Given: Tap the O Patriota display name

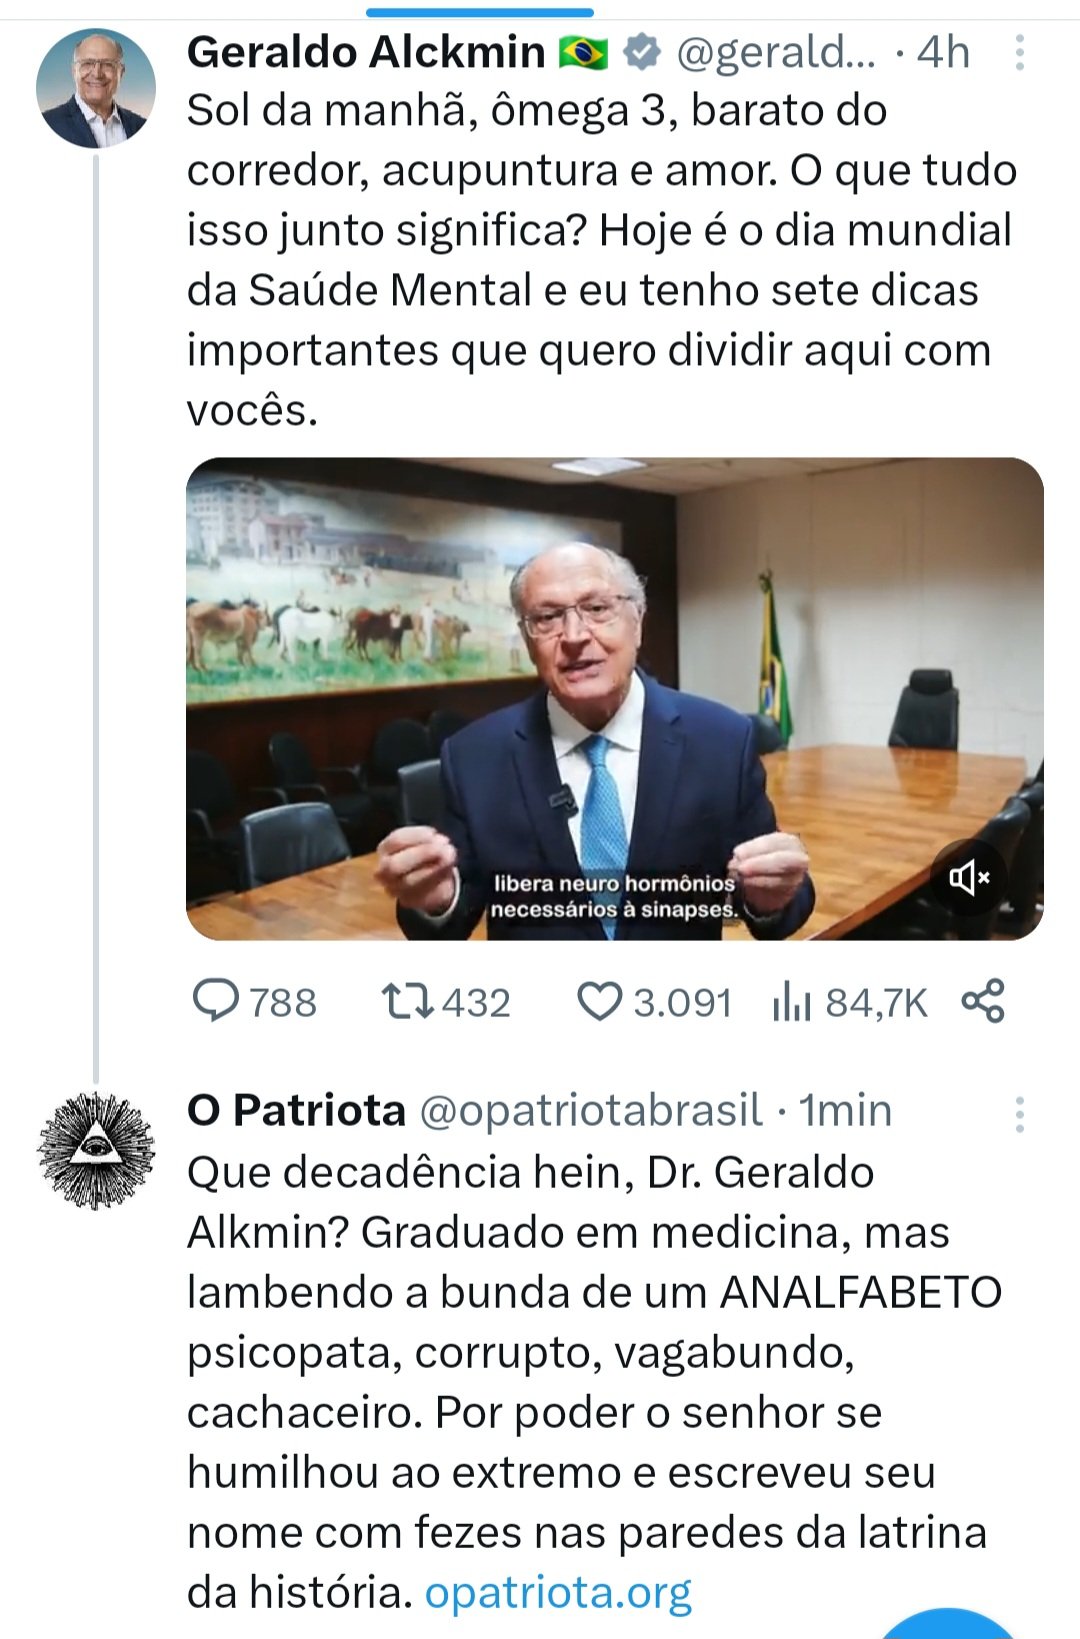Looking at the screenshot, I should coord(296,1110).
